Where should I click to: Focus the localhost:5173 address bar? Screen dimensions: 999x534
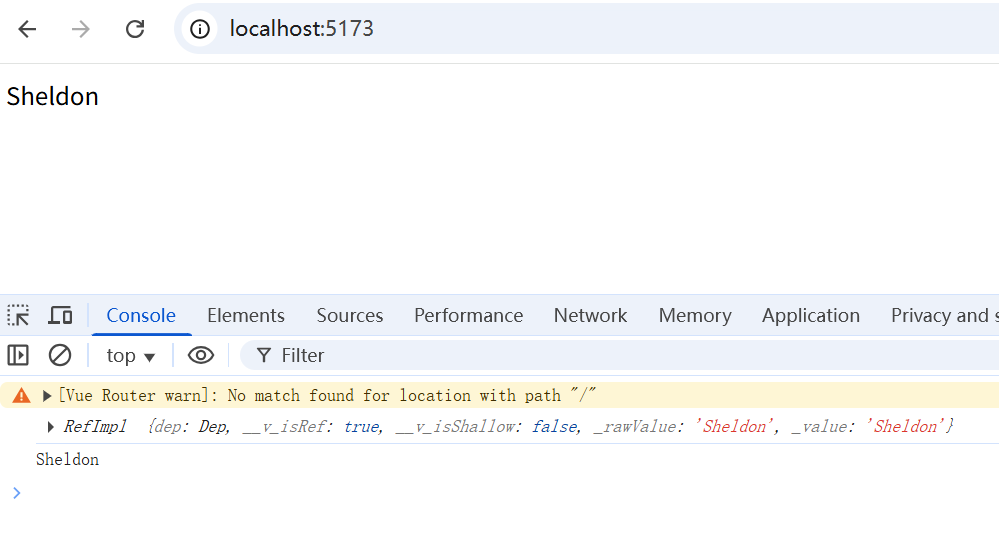click(x=586, y=29)
